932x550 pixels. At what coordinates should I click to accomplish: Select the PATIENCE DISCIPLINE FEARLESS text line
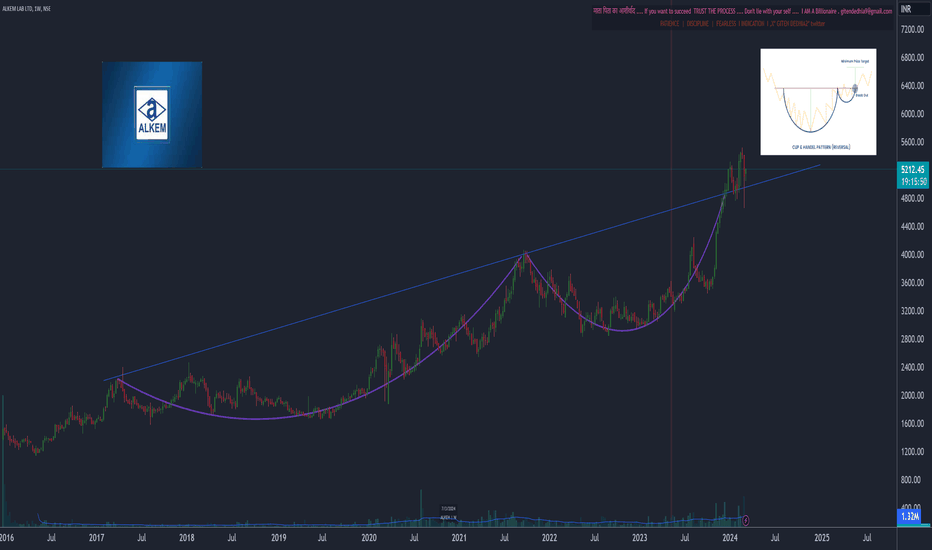(x=742, y=24)
